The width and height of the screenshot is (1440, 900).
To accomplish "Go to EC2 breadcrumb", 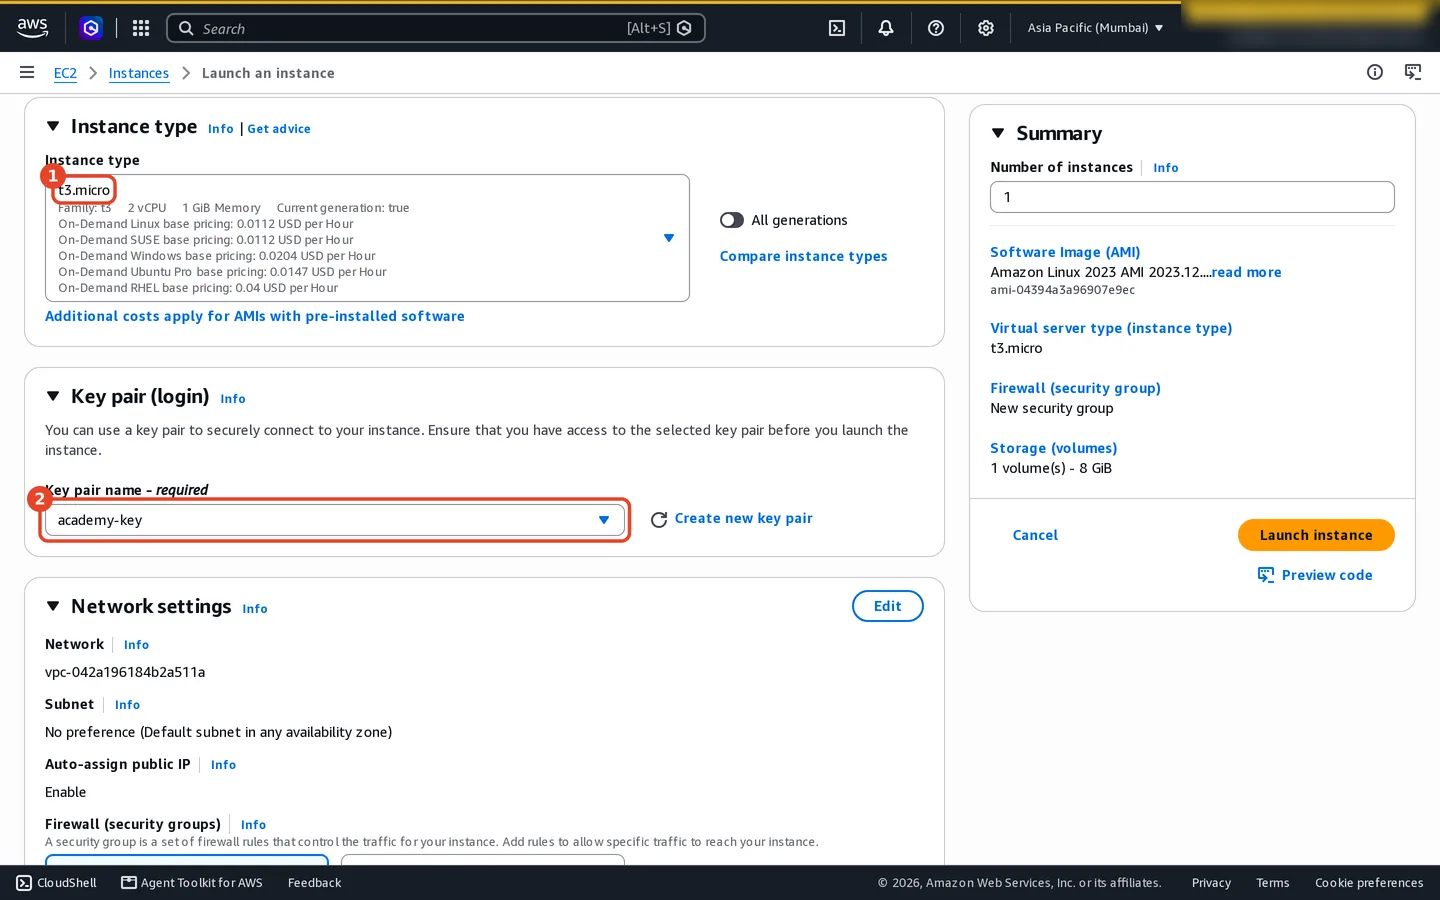I will [x=65, y=73].
